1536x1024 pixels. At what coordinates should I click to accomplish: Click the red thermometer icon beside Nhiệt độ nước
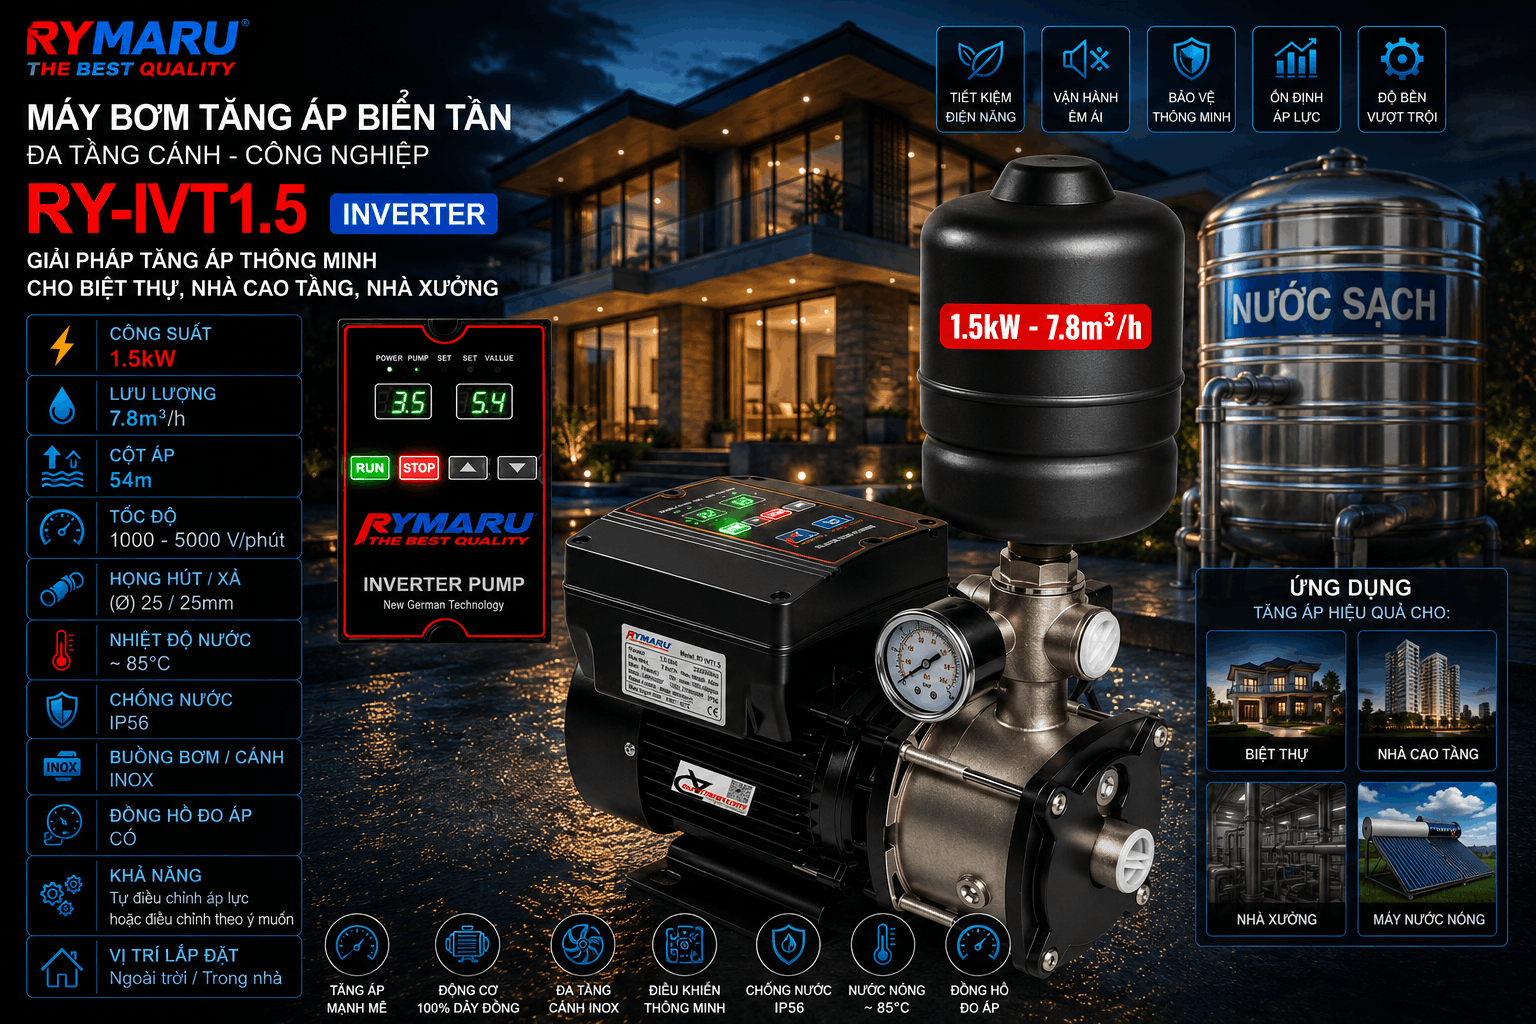tap(62, 650)
